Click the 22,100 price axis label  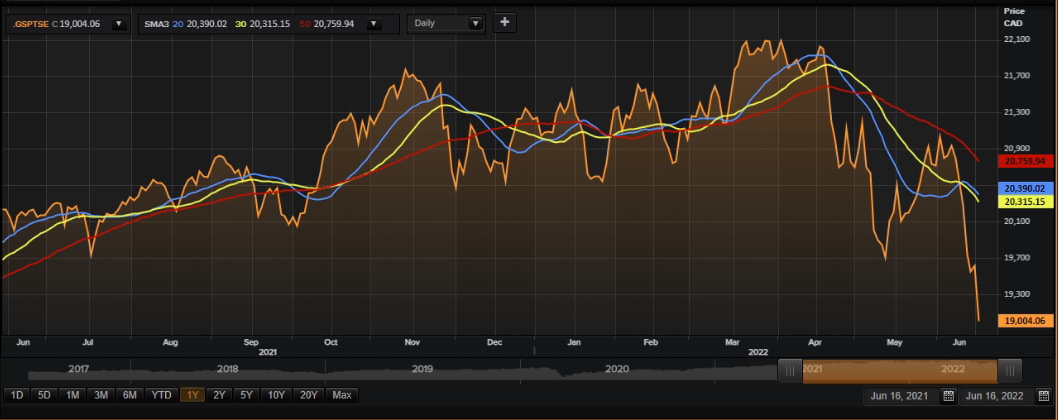1017,39
